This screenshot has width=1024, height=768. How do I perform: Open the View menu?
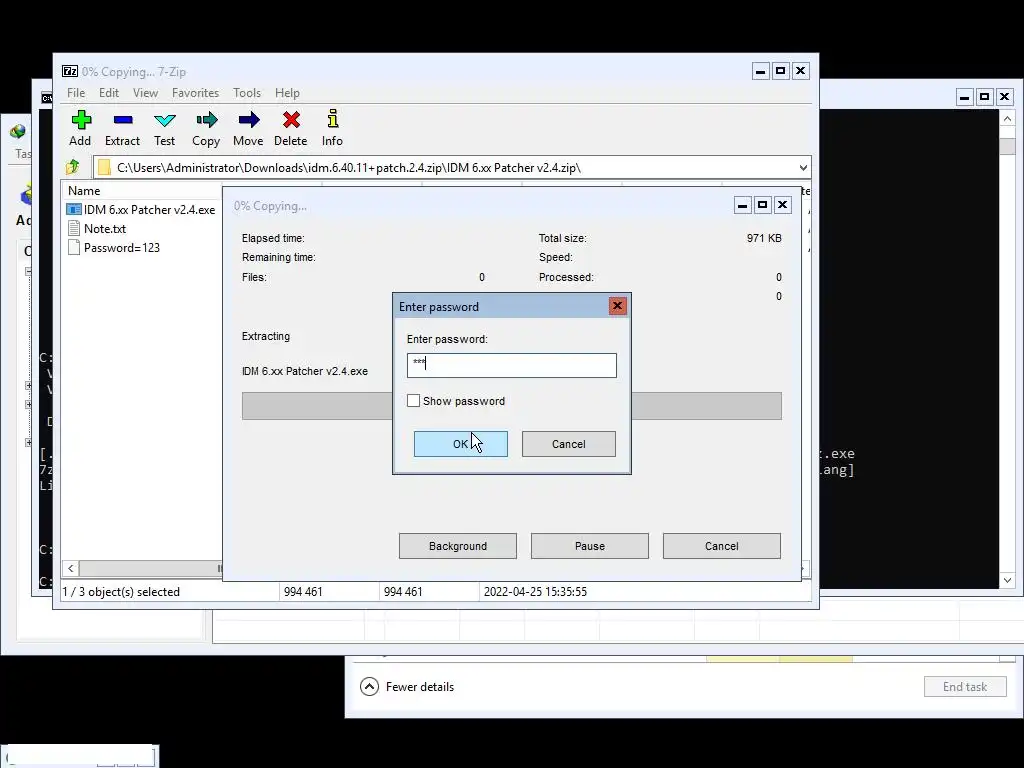tap(145, 93)
